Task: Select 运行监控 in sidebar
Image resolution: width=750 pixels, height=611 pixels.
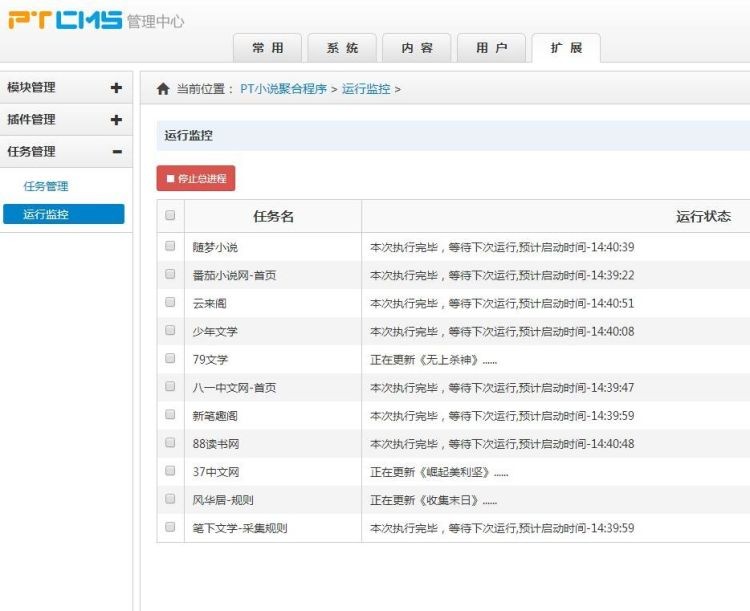Action: click(x=64, y=214)
